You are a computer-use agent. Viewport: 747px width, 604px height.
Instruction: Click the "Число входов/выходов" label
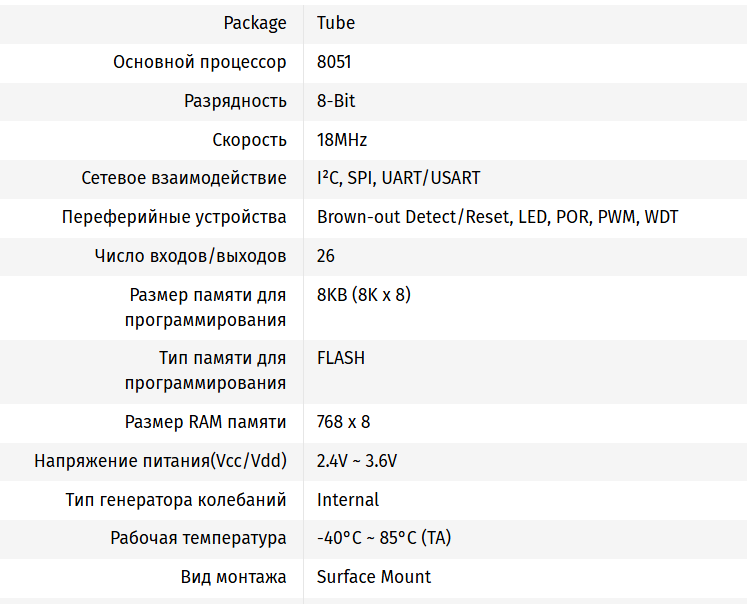click(x=190, y=256)
